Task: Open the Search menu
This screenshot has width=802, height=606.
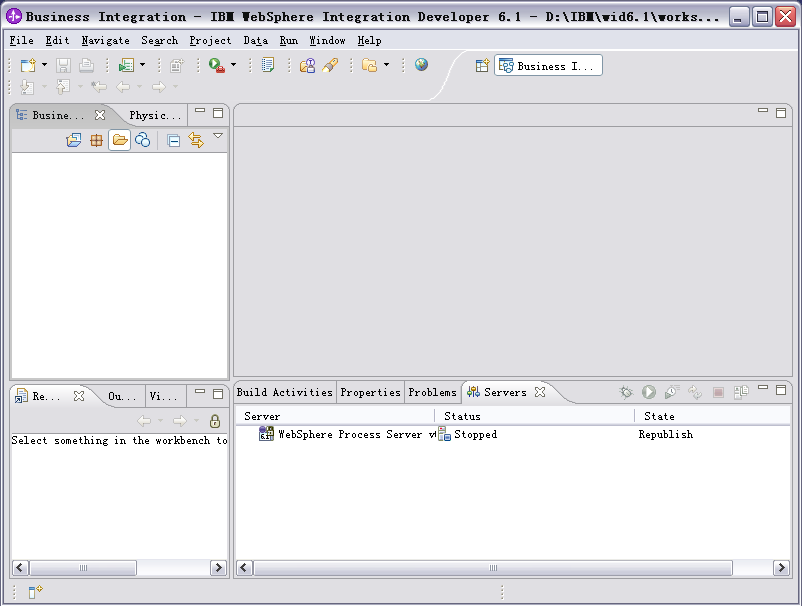Action: pos(160,40)
